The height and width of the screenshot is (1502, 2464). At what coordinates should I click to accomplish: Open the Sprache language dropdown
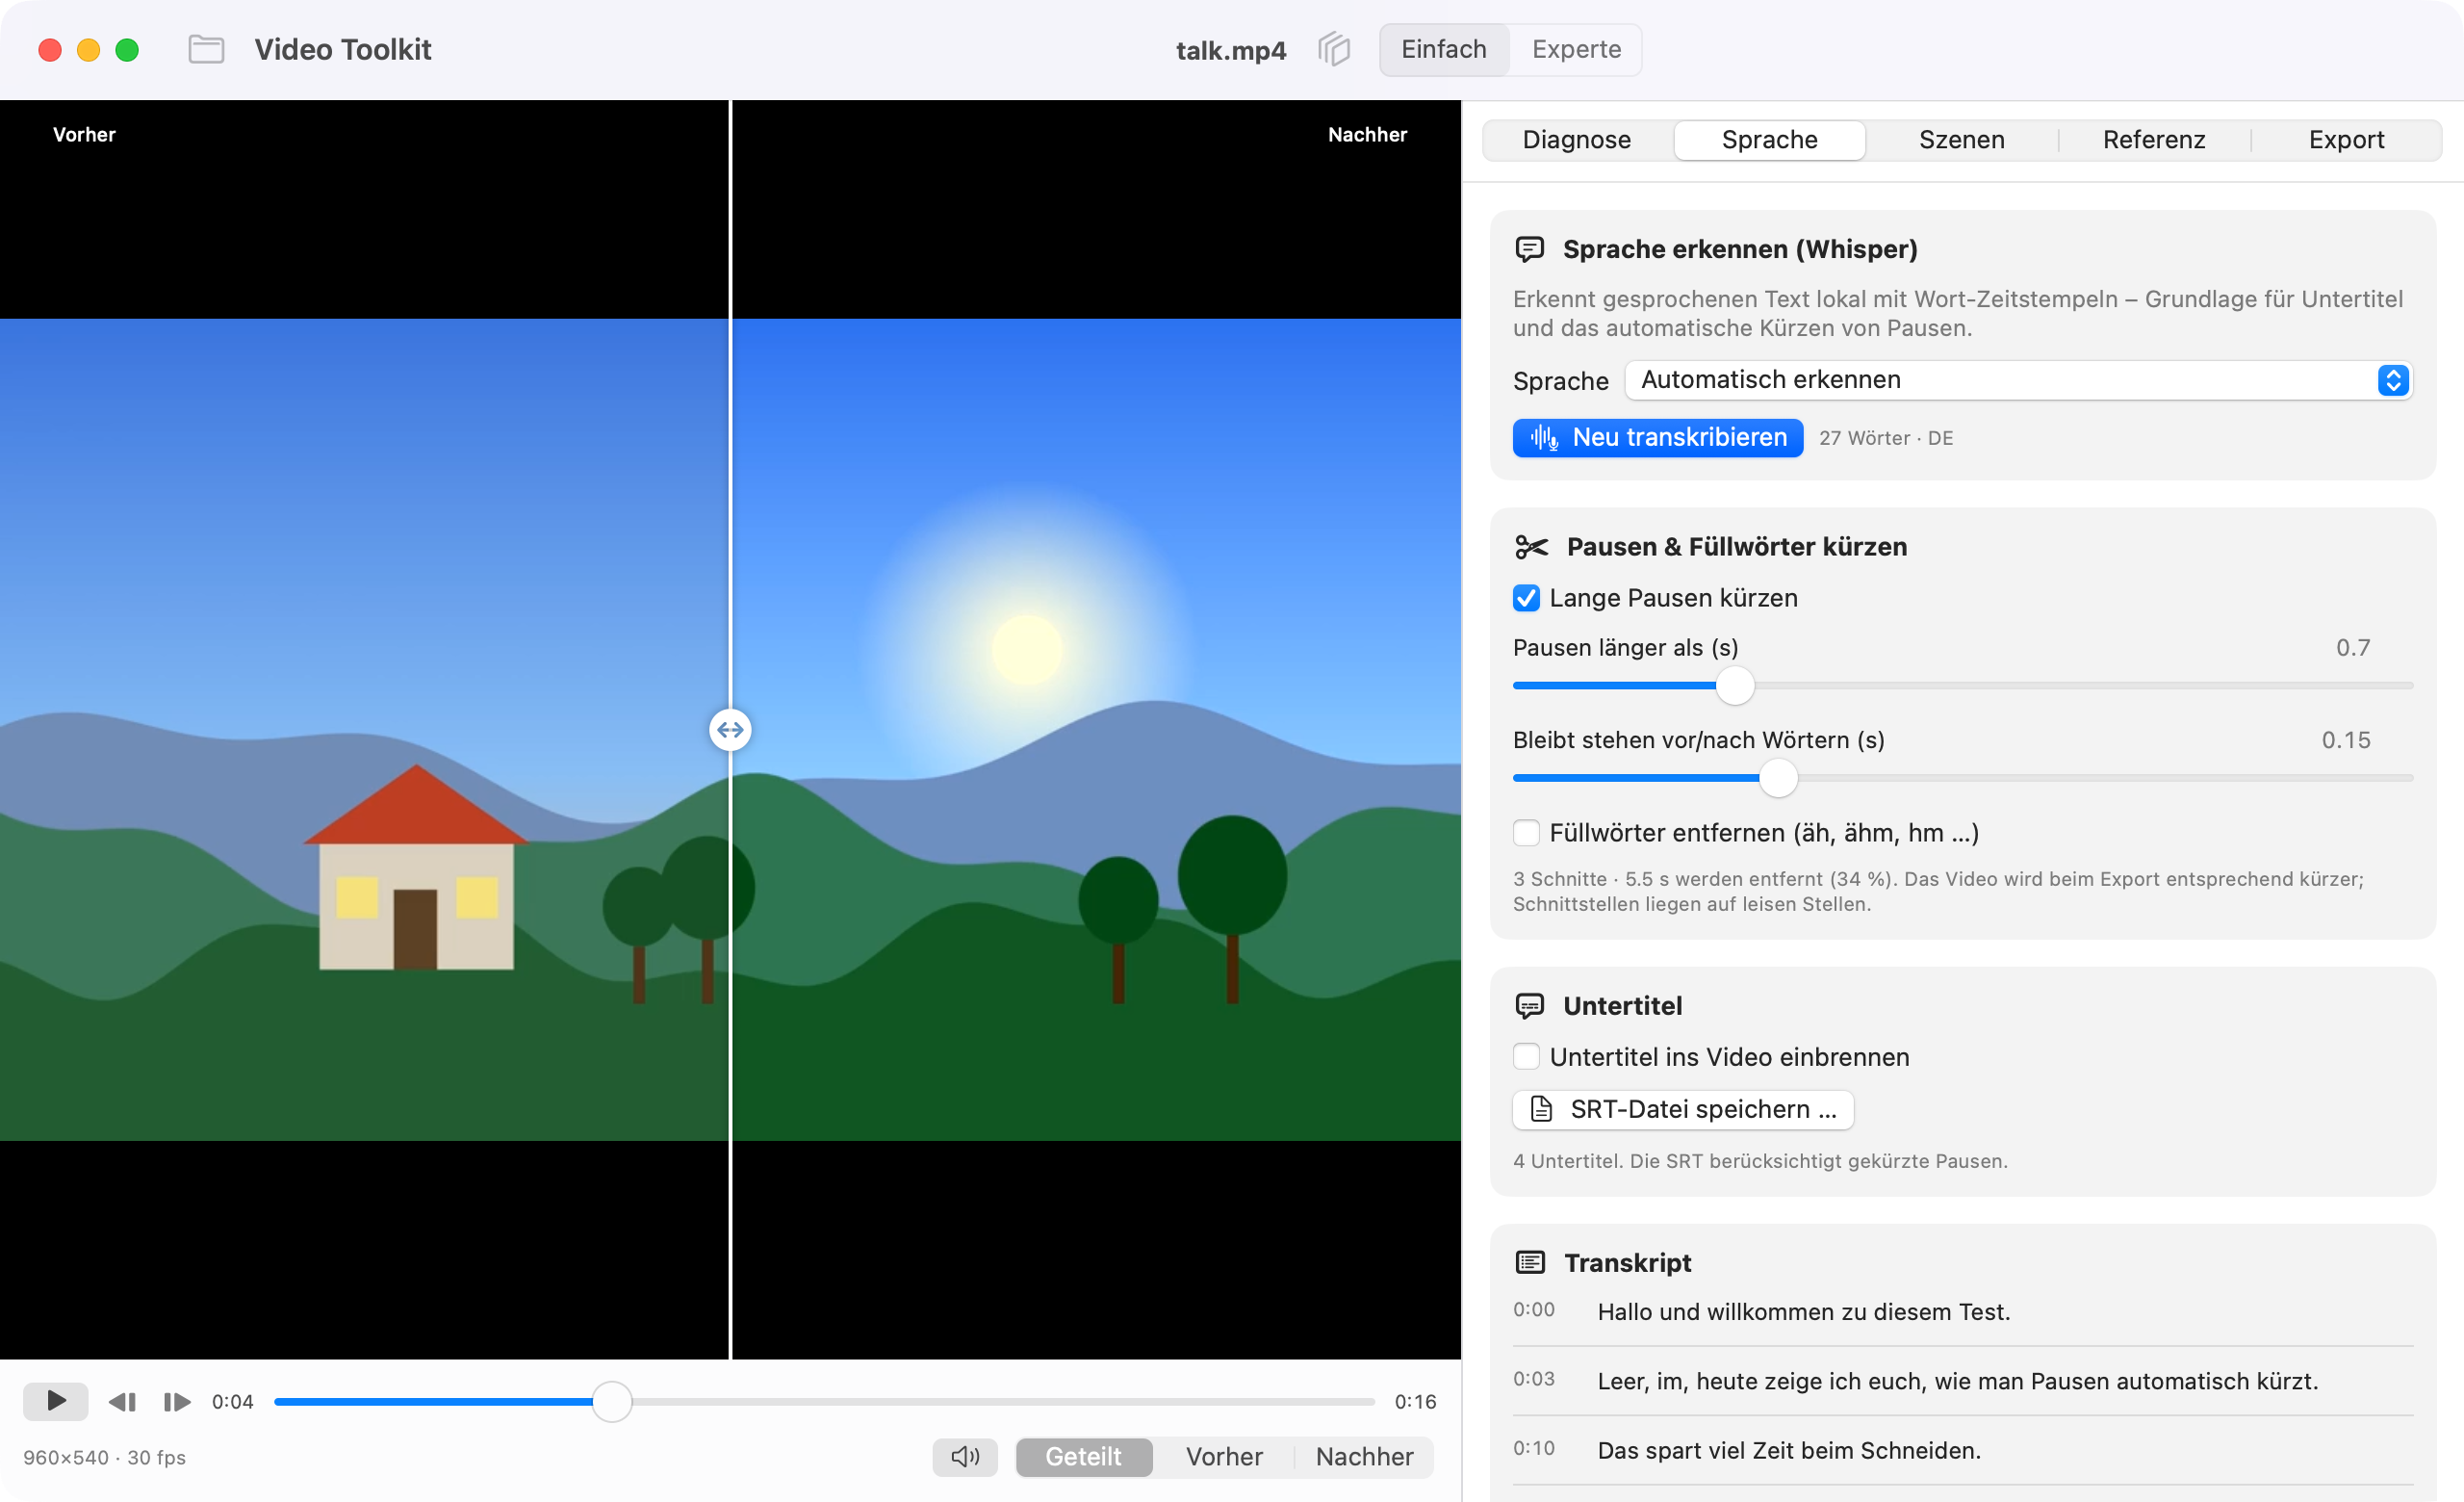pyautogui.click(x=2019, y=380)
